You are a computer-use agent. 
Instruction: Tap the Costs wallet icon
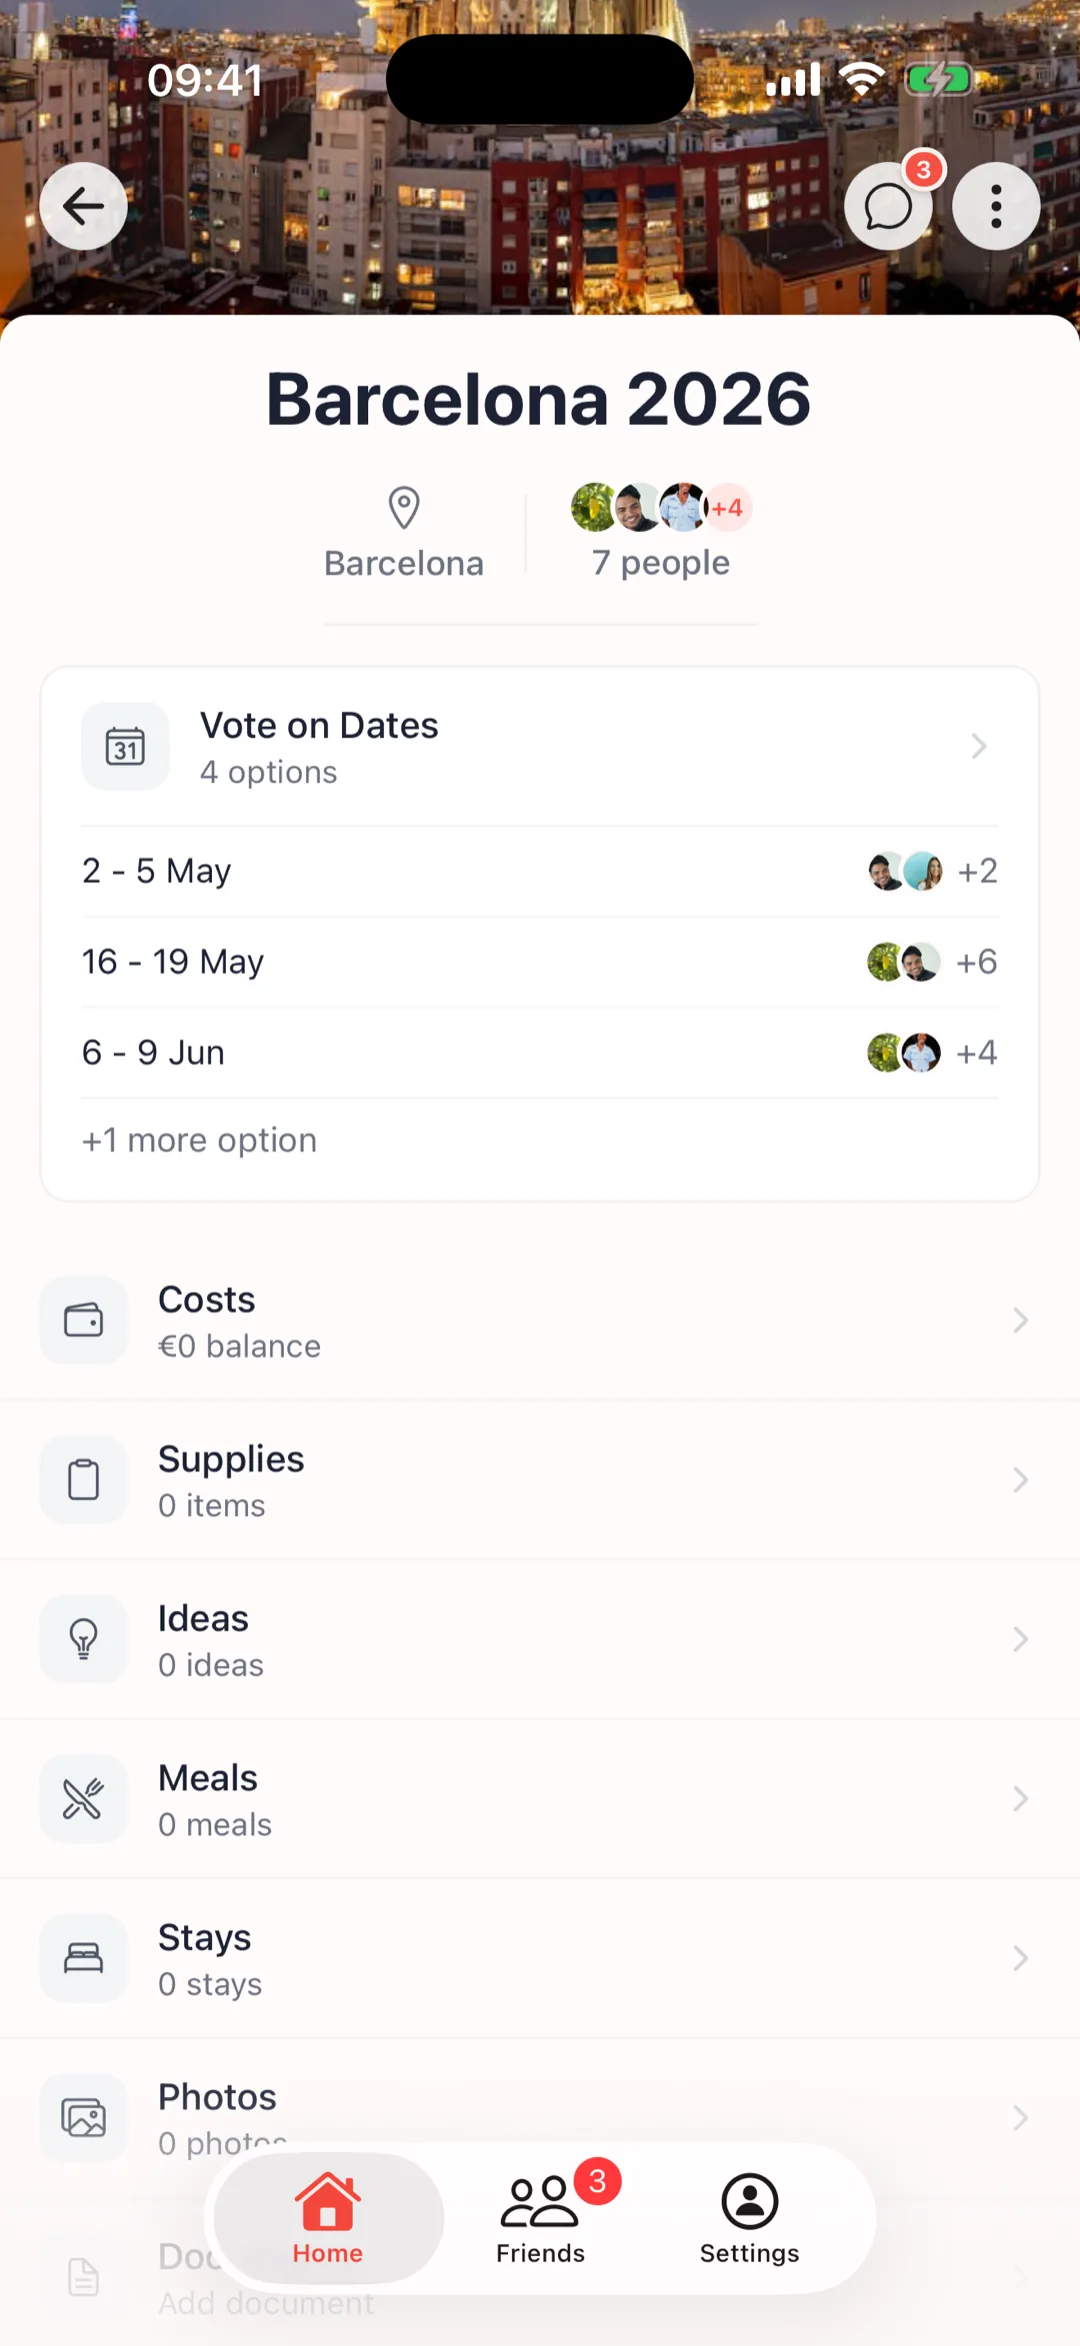(84, 1320)
